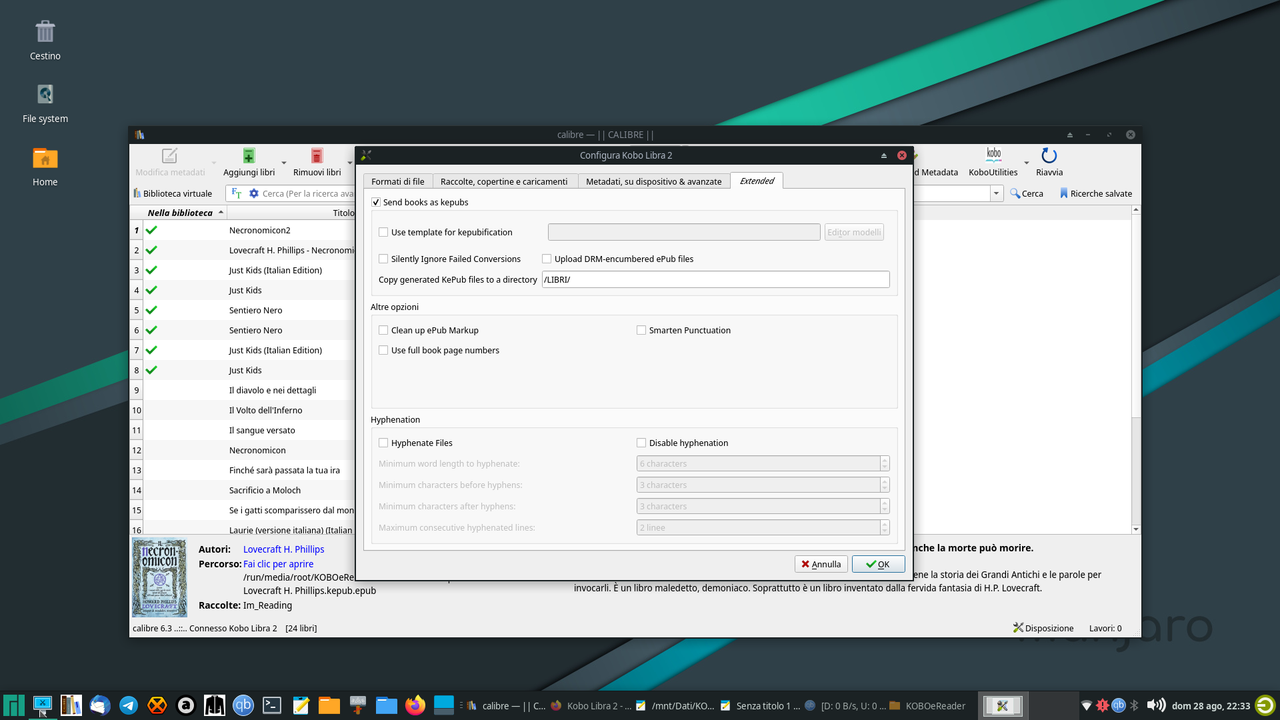Open Metadati, su dispositivo & avanzate tab
This screenshot has width=1280, height=720.
[654, 181]
